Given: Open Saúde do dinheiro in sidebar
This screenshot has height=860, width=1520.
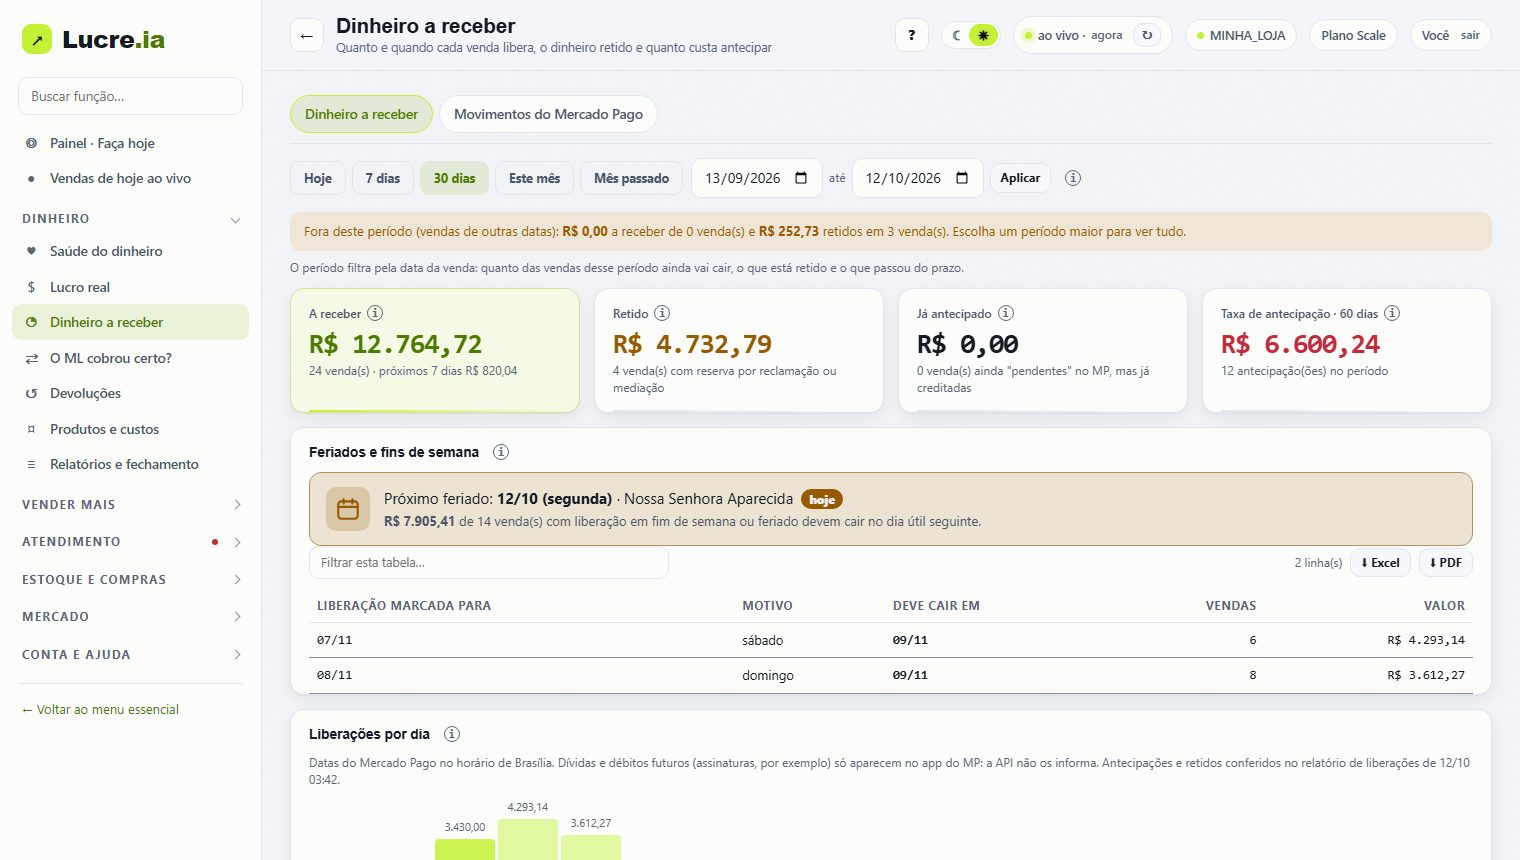Looking at the screenshot, I should 130,251.
